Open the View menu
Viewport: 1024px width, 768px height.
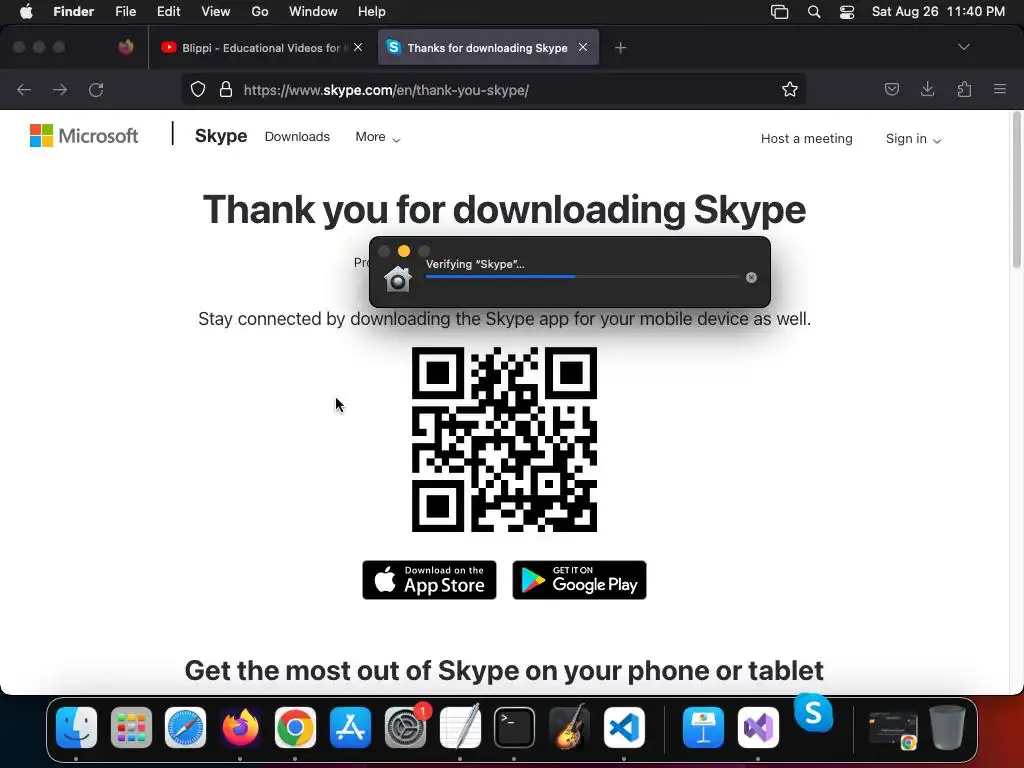216,11
